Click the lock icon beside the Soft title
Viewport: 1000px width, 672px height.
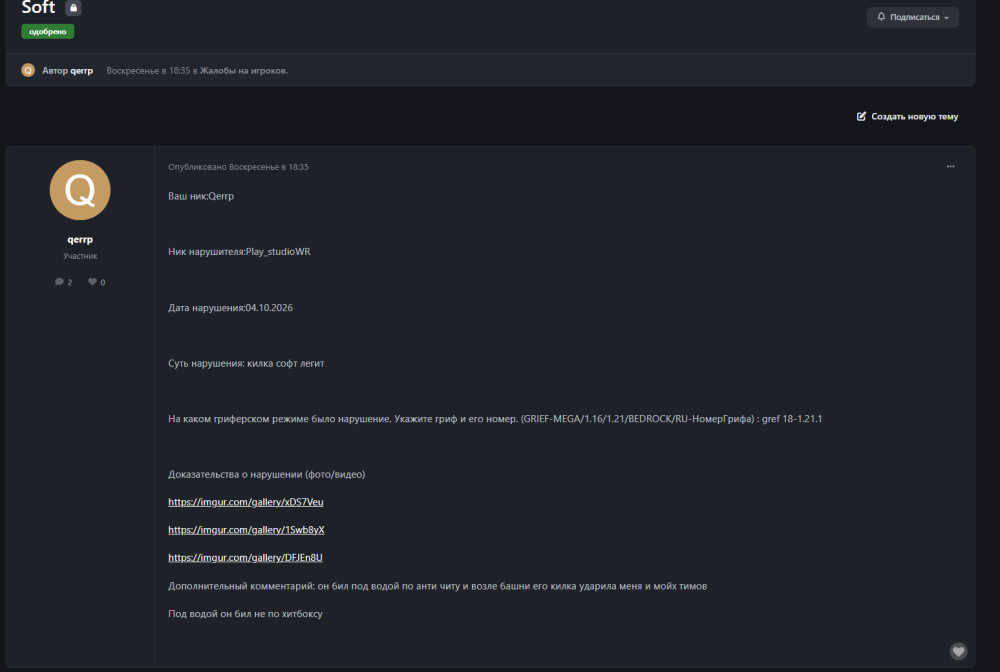73,8
